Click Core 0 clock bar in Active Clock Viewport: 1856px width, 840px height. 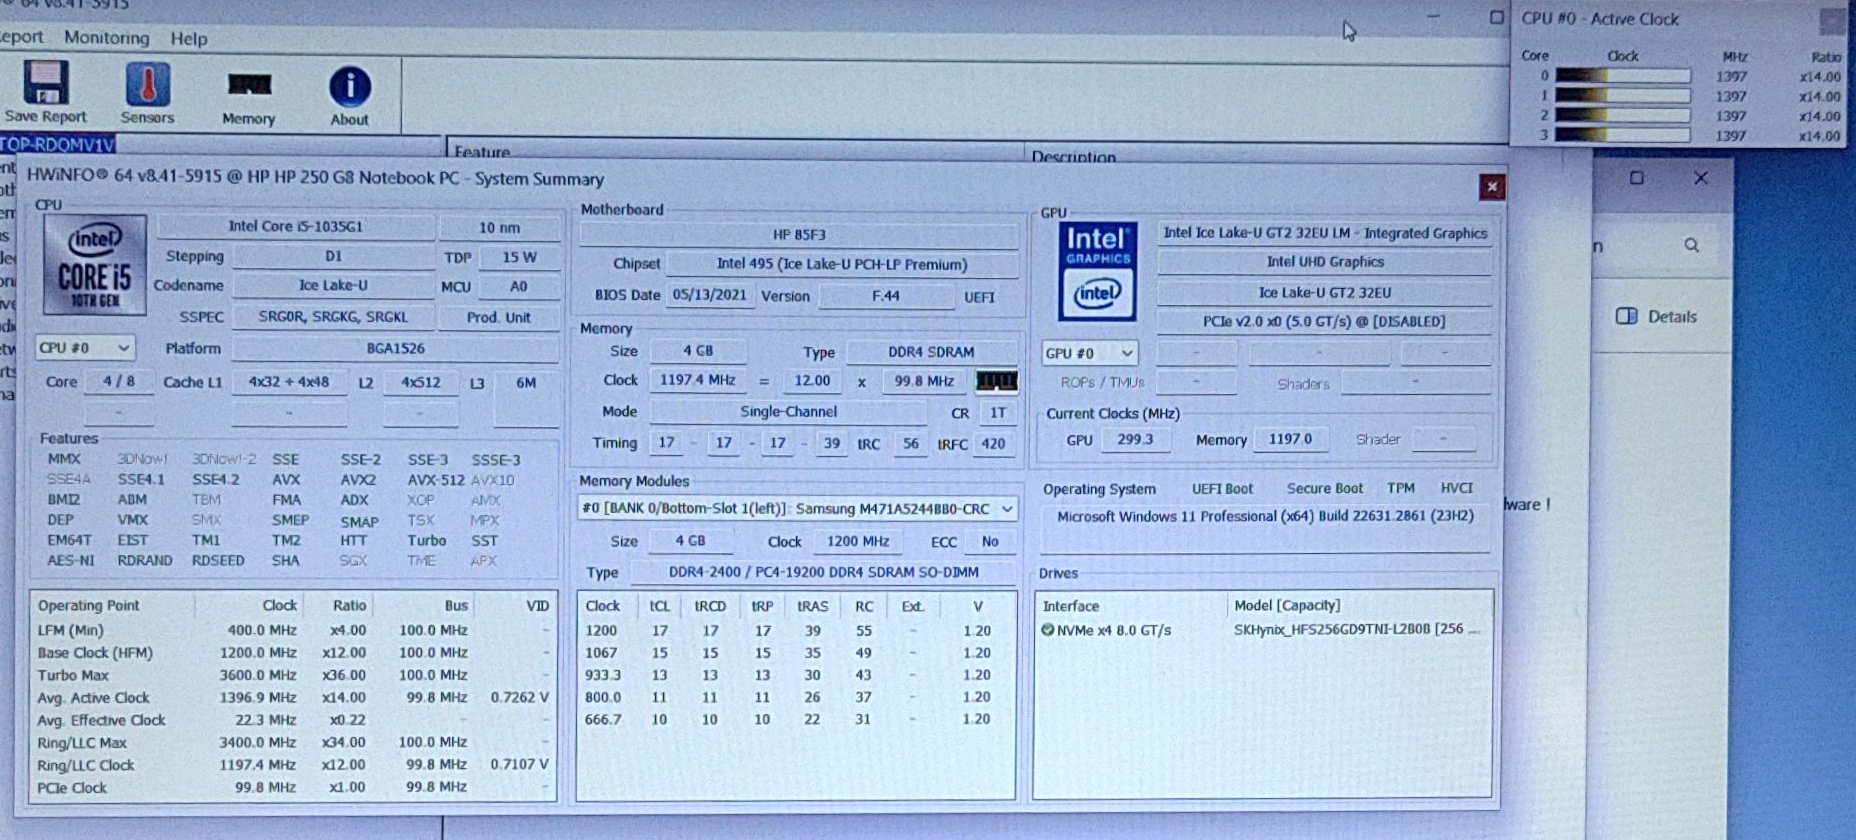coord(1622,76)
